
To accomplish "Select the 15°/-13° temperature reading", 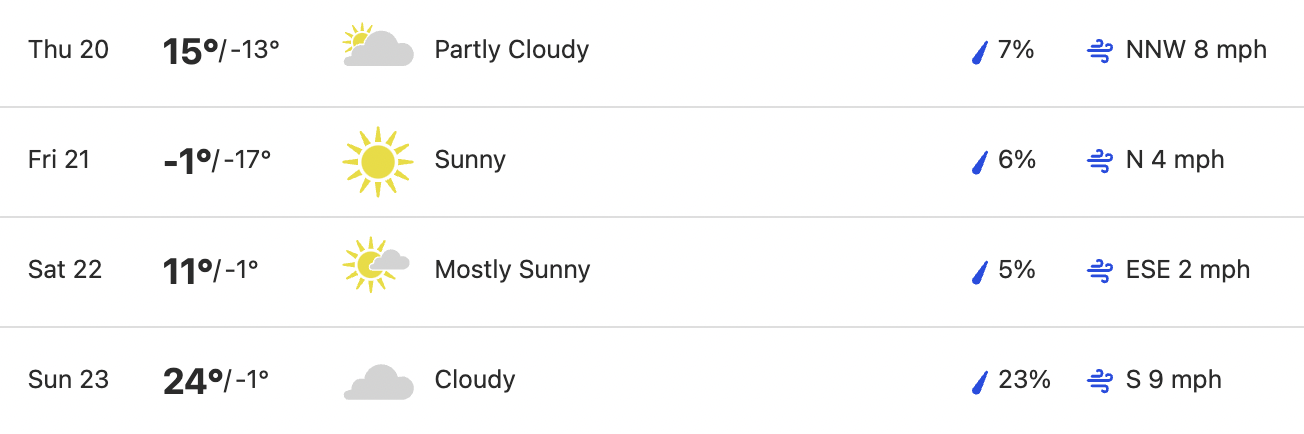I will click(221, 51).
